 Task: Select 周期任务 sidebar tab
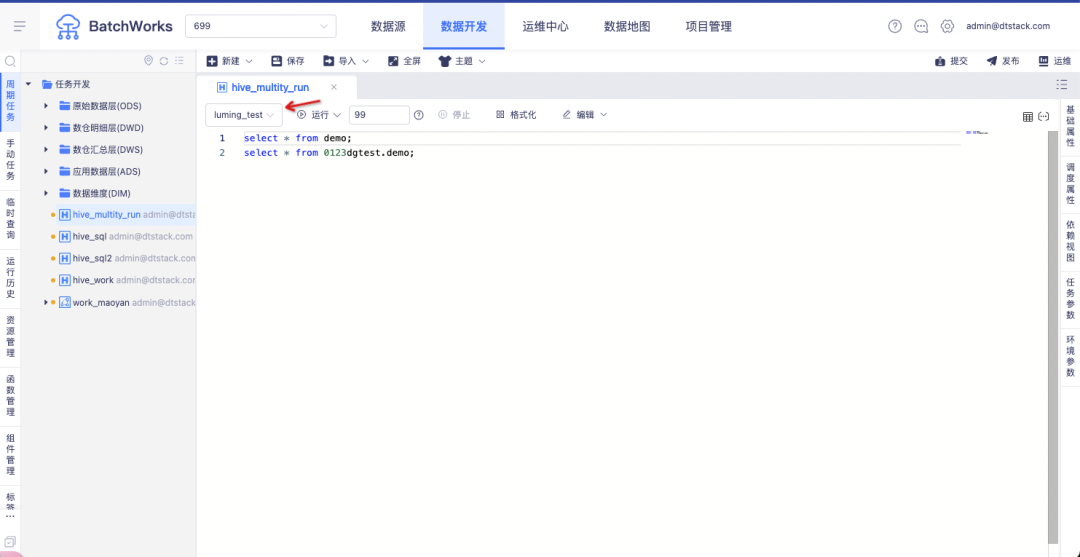(10, 101)
